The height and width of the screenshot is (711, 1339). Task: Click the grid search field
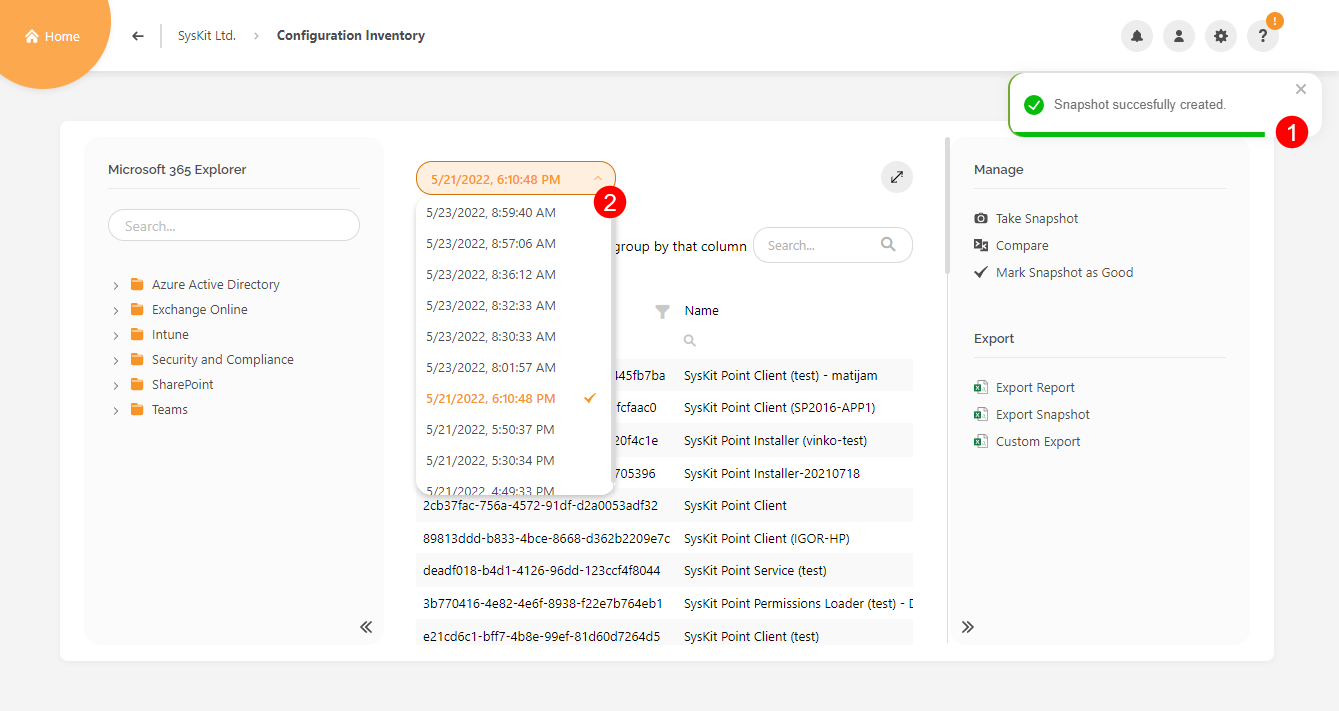[x=832, y=245]
